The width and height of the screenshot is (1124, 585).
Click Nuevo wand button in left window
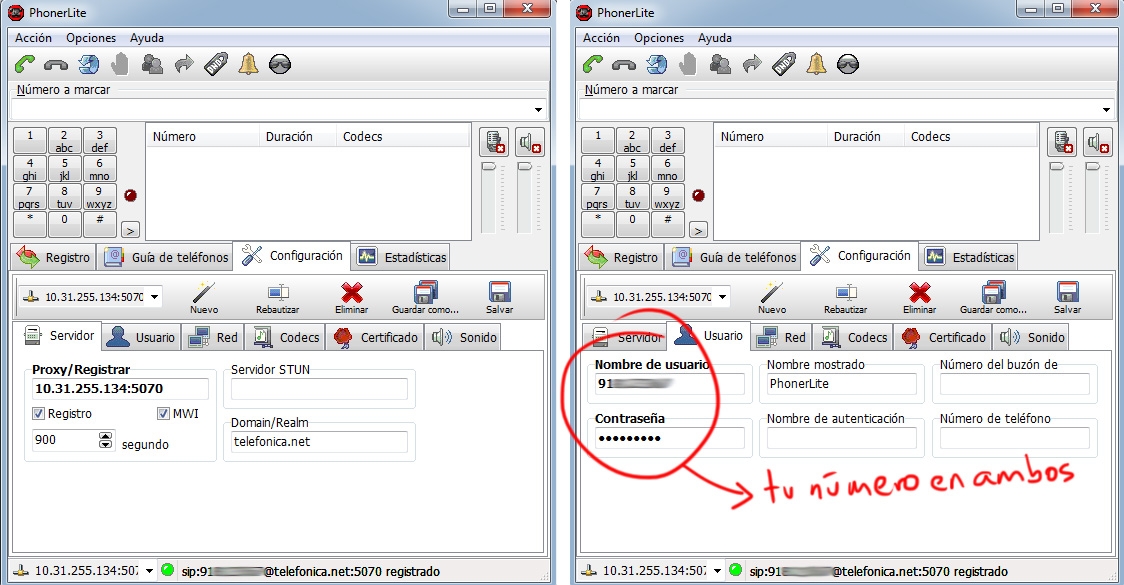204,298
